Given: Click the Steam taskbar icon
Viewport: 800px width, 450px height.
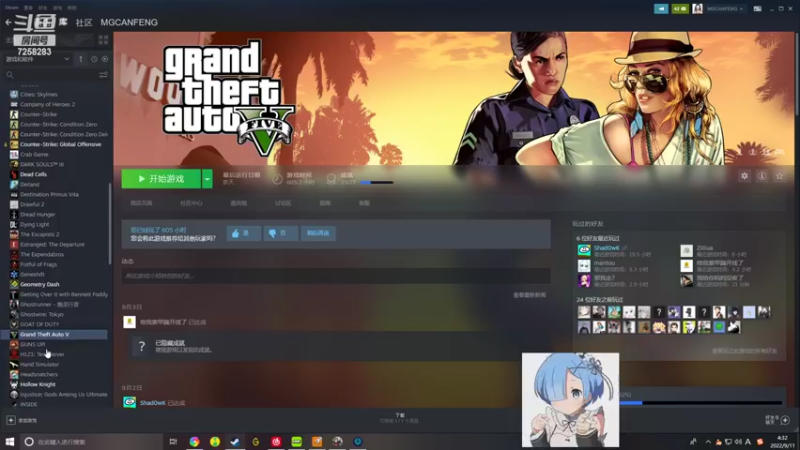Looking at the screenshot, I should click(235, 442).
